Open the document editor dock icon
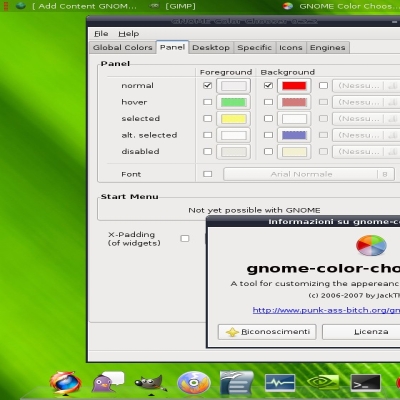 point(237,383)
